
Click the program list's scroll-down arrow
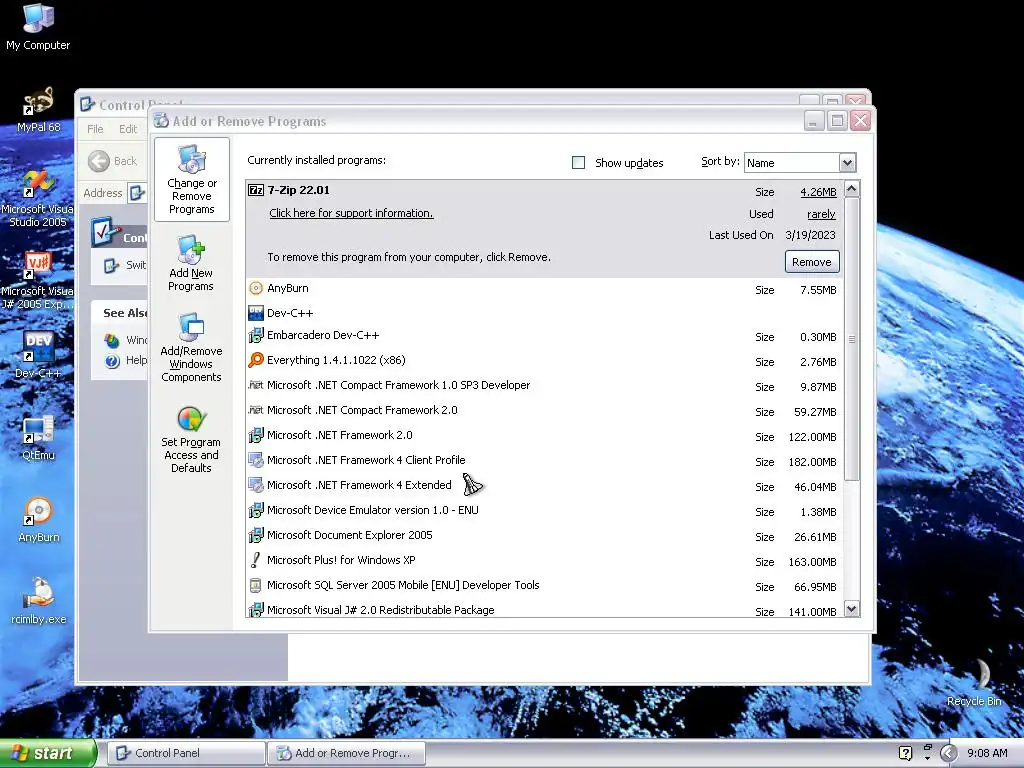tap(852, 609)
